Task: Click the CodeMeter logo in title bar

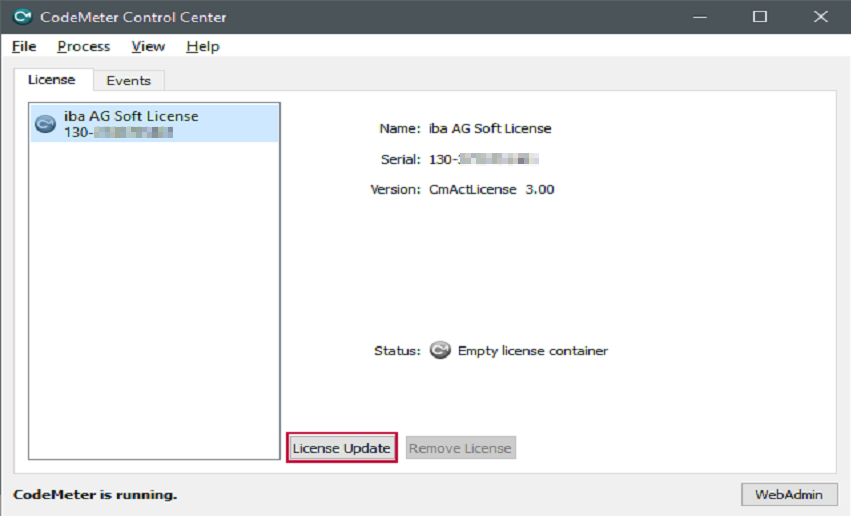Action: coord(22,17)
